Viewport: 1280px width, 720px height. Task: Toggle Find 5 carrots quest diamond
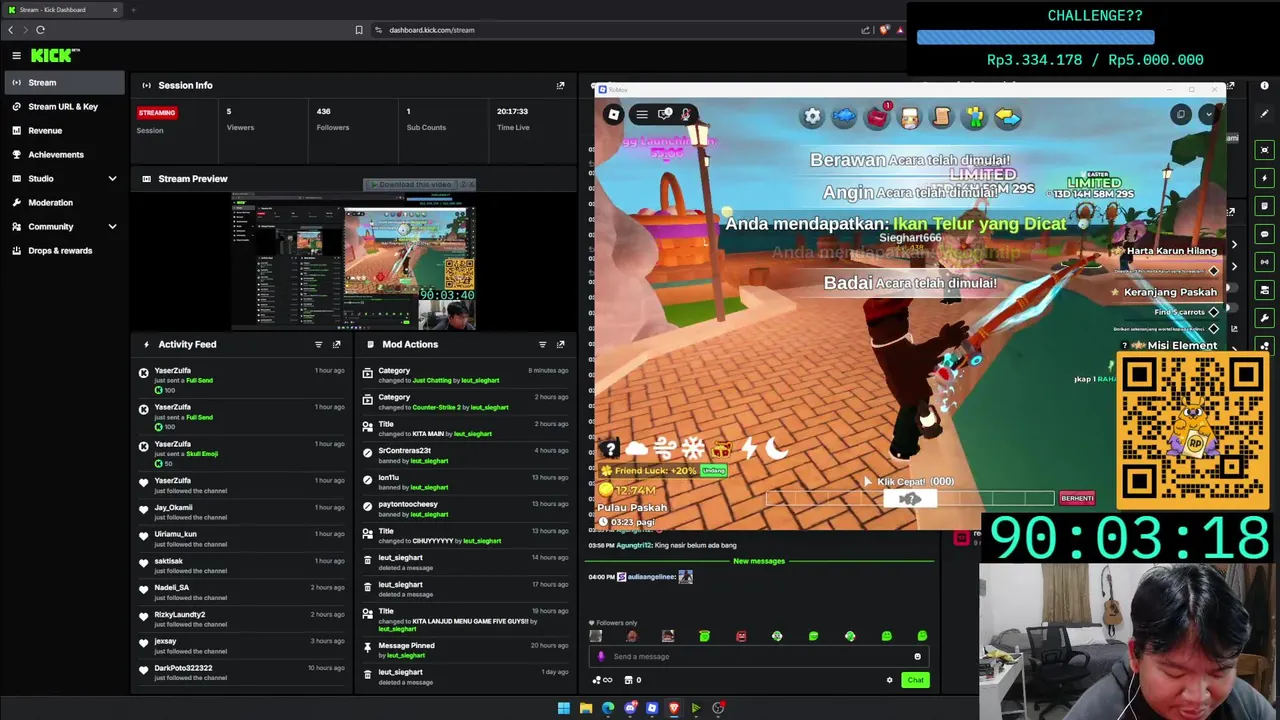pyautogui.click(x=1214, y=312)
